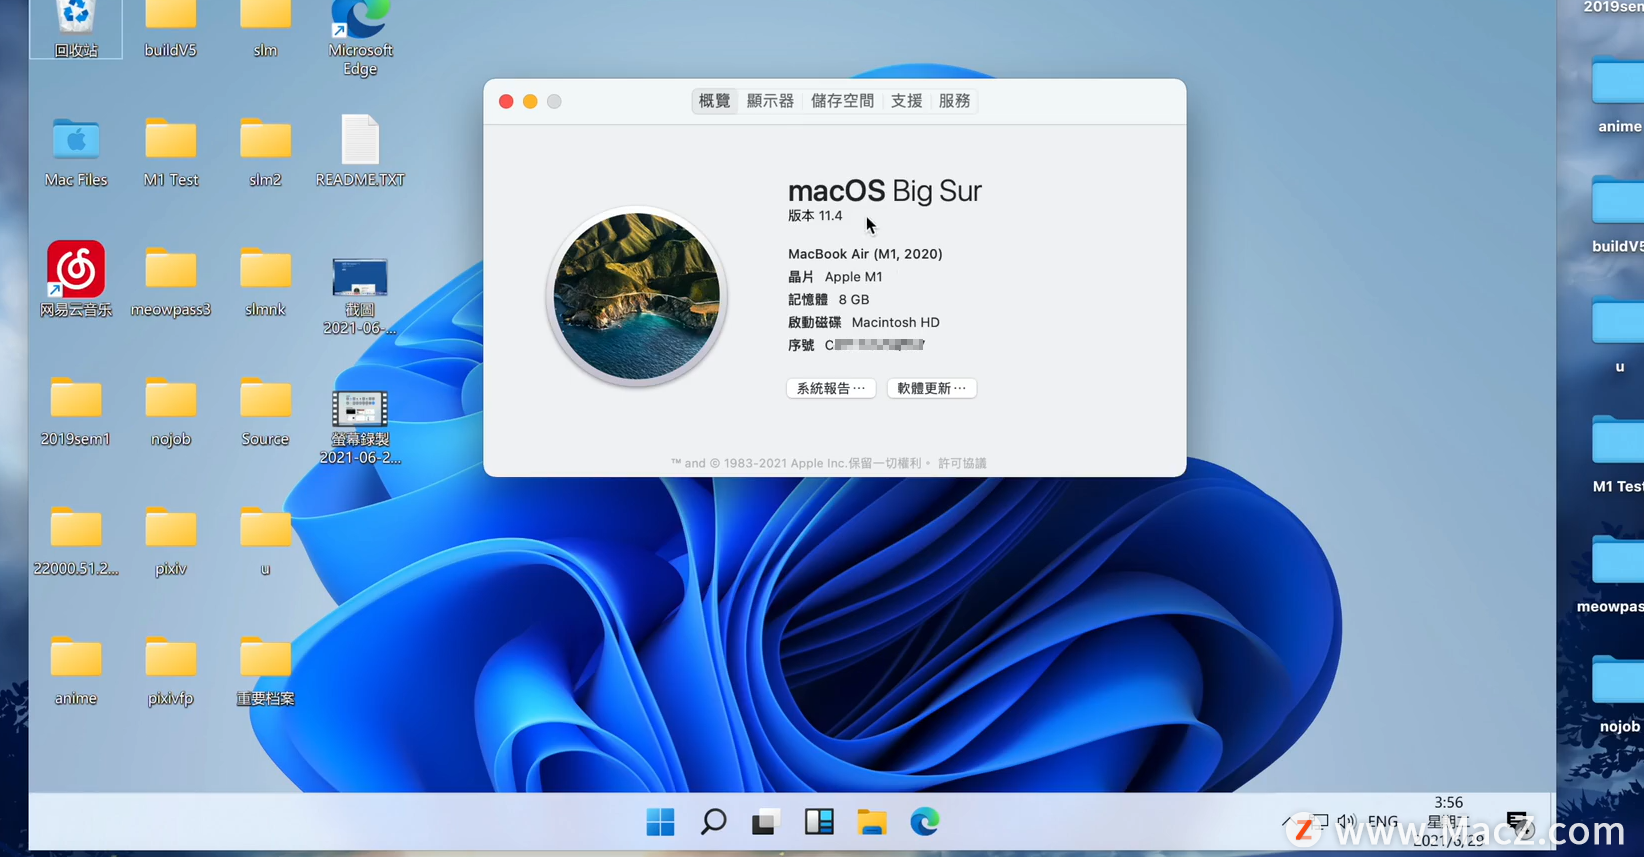Click the Big Sur wallpaper image
Image resolution: width=1644 pixels, height=857 pixels.
[637, 296]
